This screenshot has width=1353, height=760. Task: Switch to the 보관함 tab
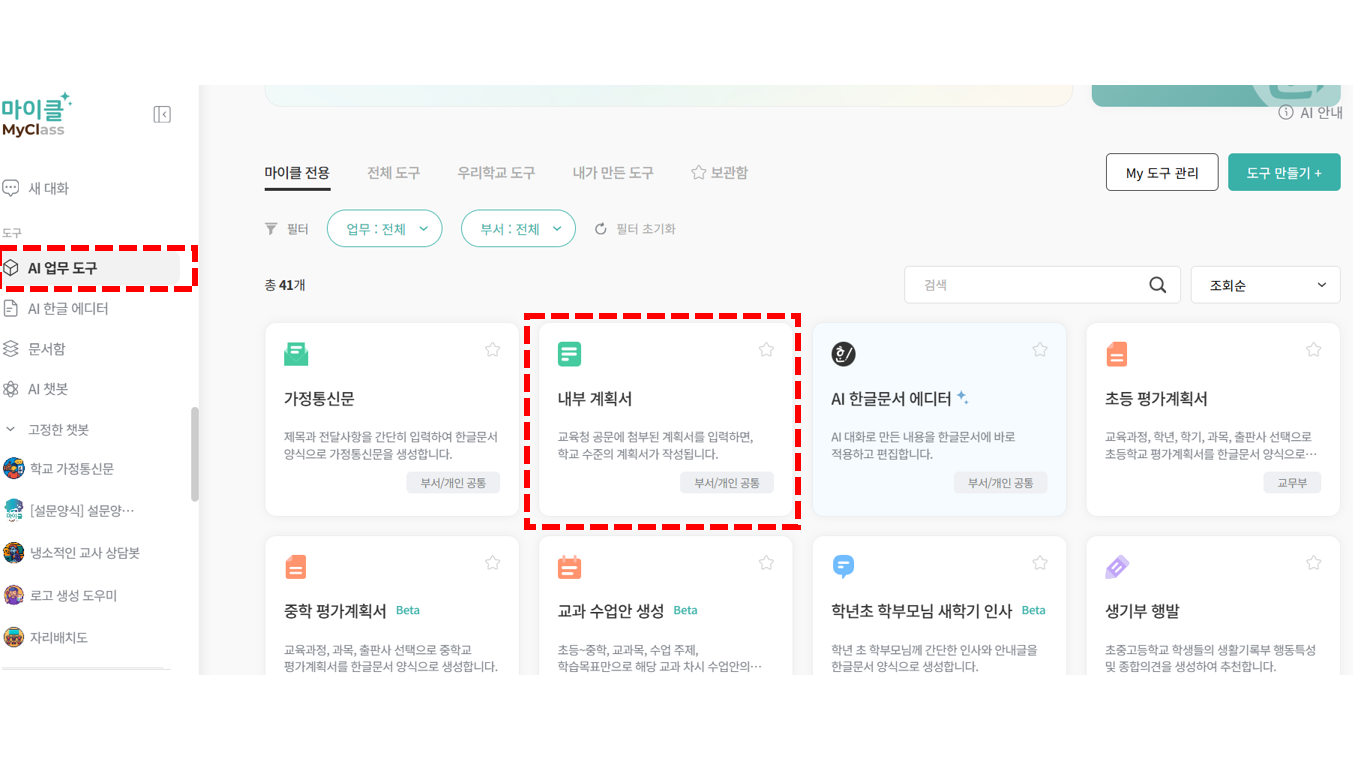pos(719,173)
